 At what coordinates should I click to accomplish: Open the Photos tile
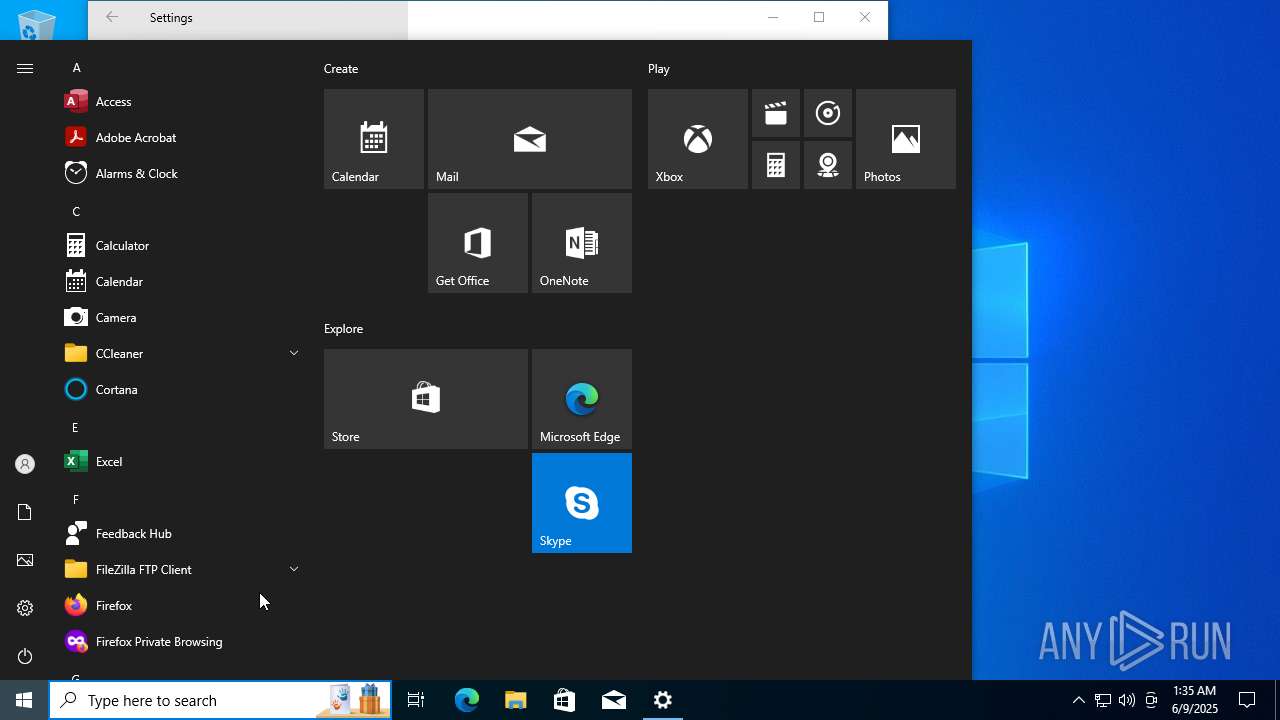pyautogui.click(x=906, y=139)
